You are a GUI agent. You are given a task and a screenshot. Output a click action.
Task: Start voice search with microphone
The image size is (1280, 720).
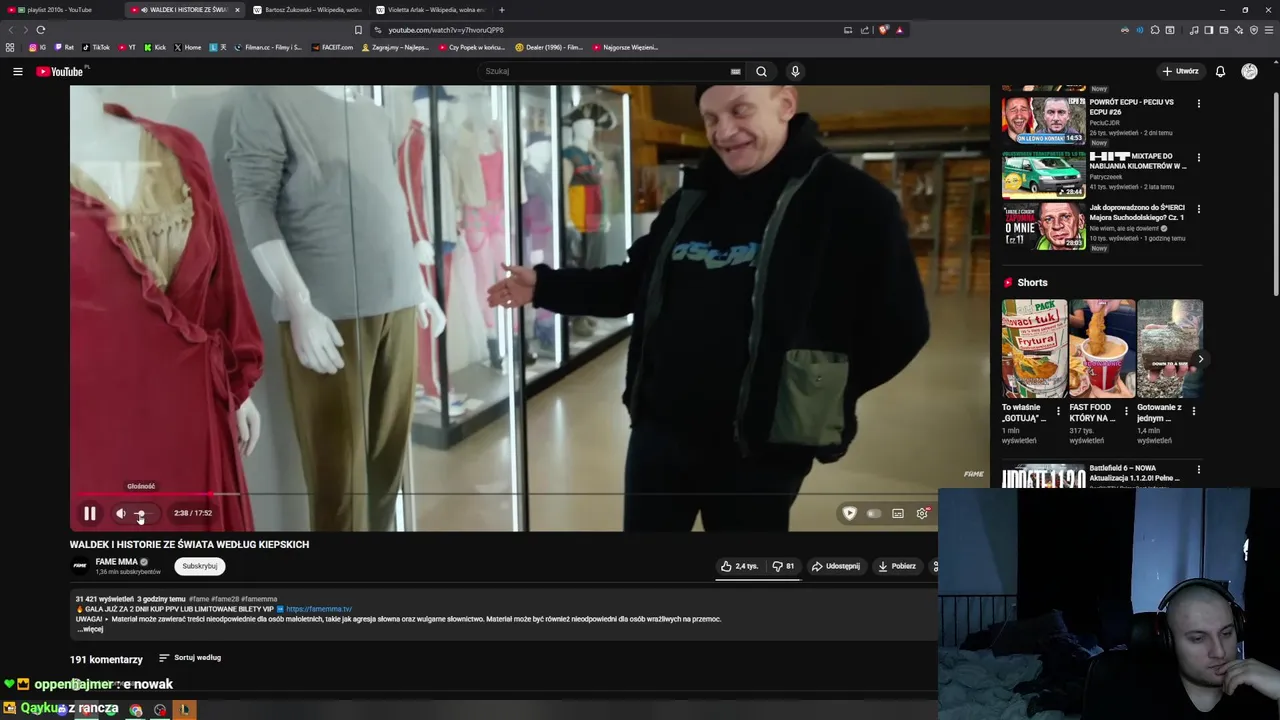point(795,71)
